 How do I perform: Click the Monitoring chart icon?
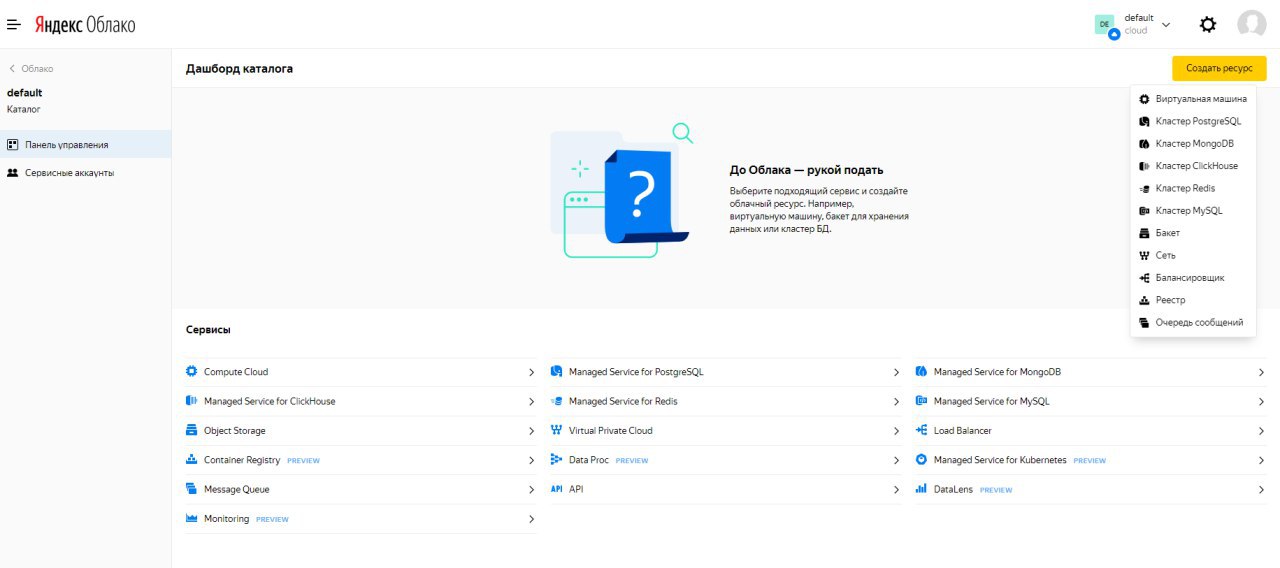click(x=192, y=519)
